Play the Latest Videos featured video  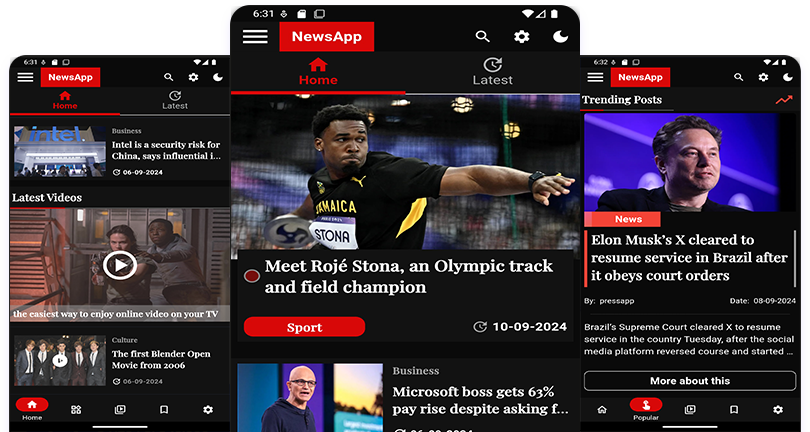[120, 265]
